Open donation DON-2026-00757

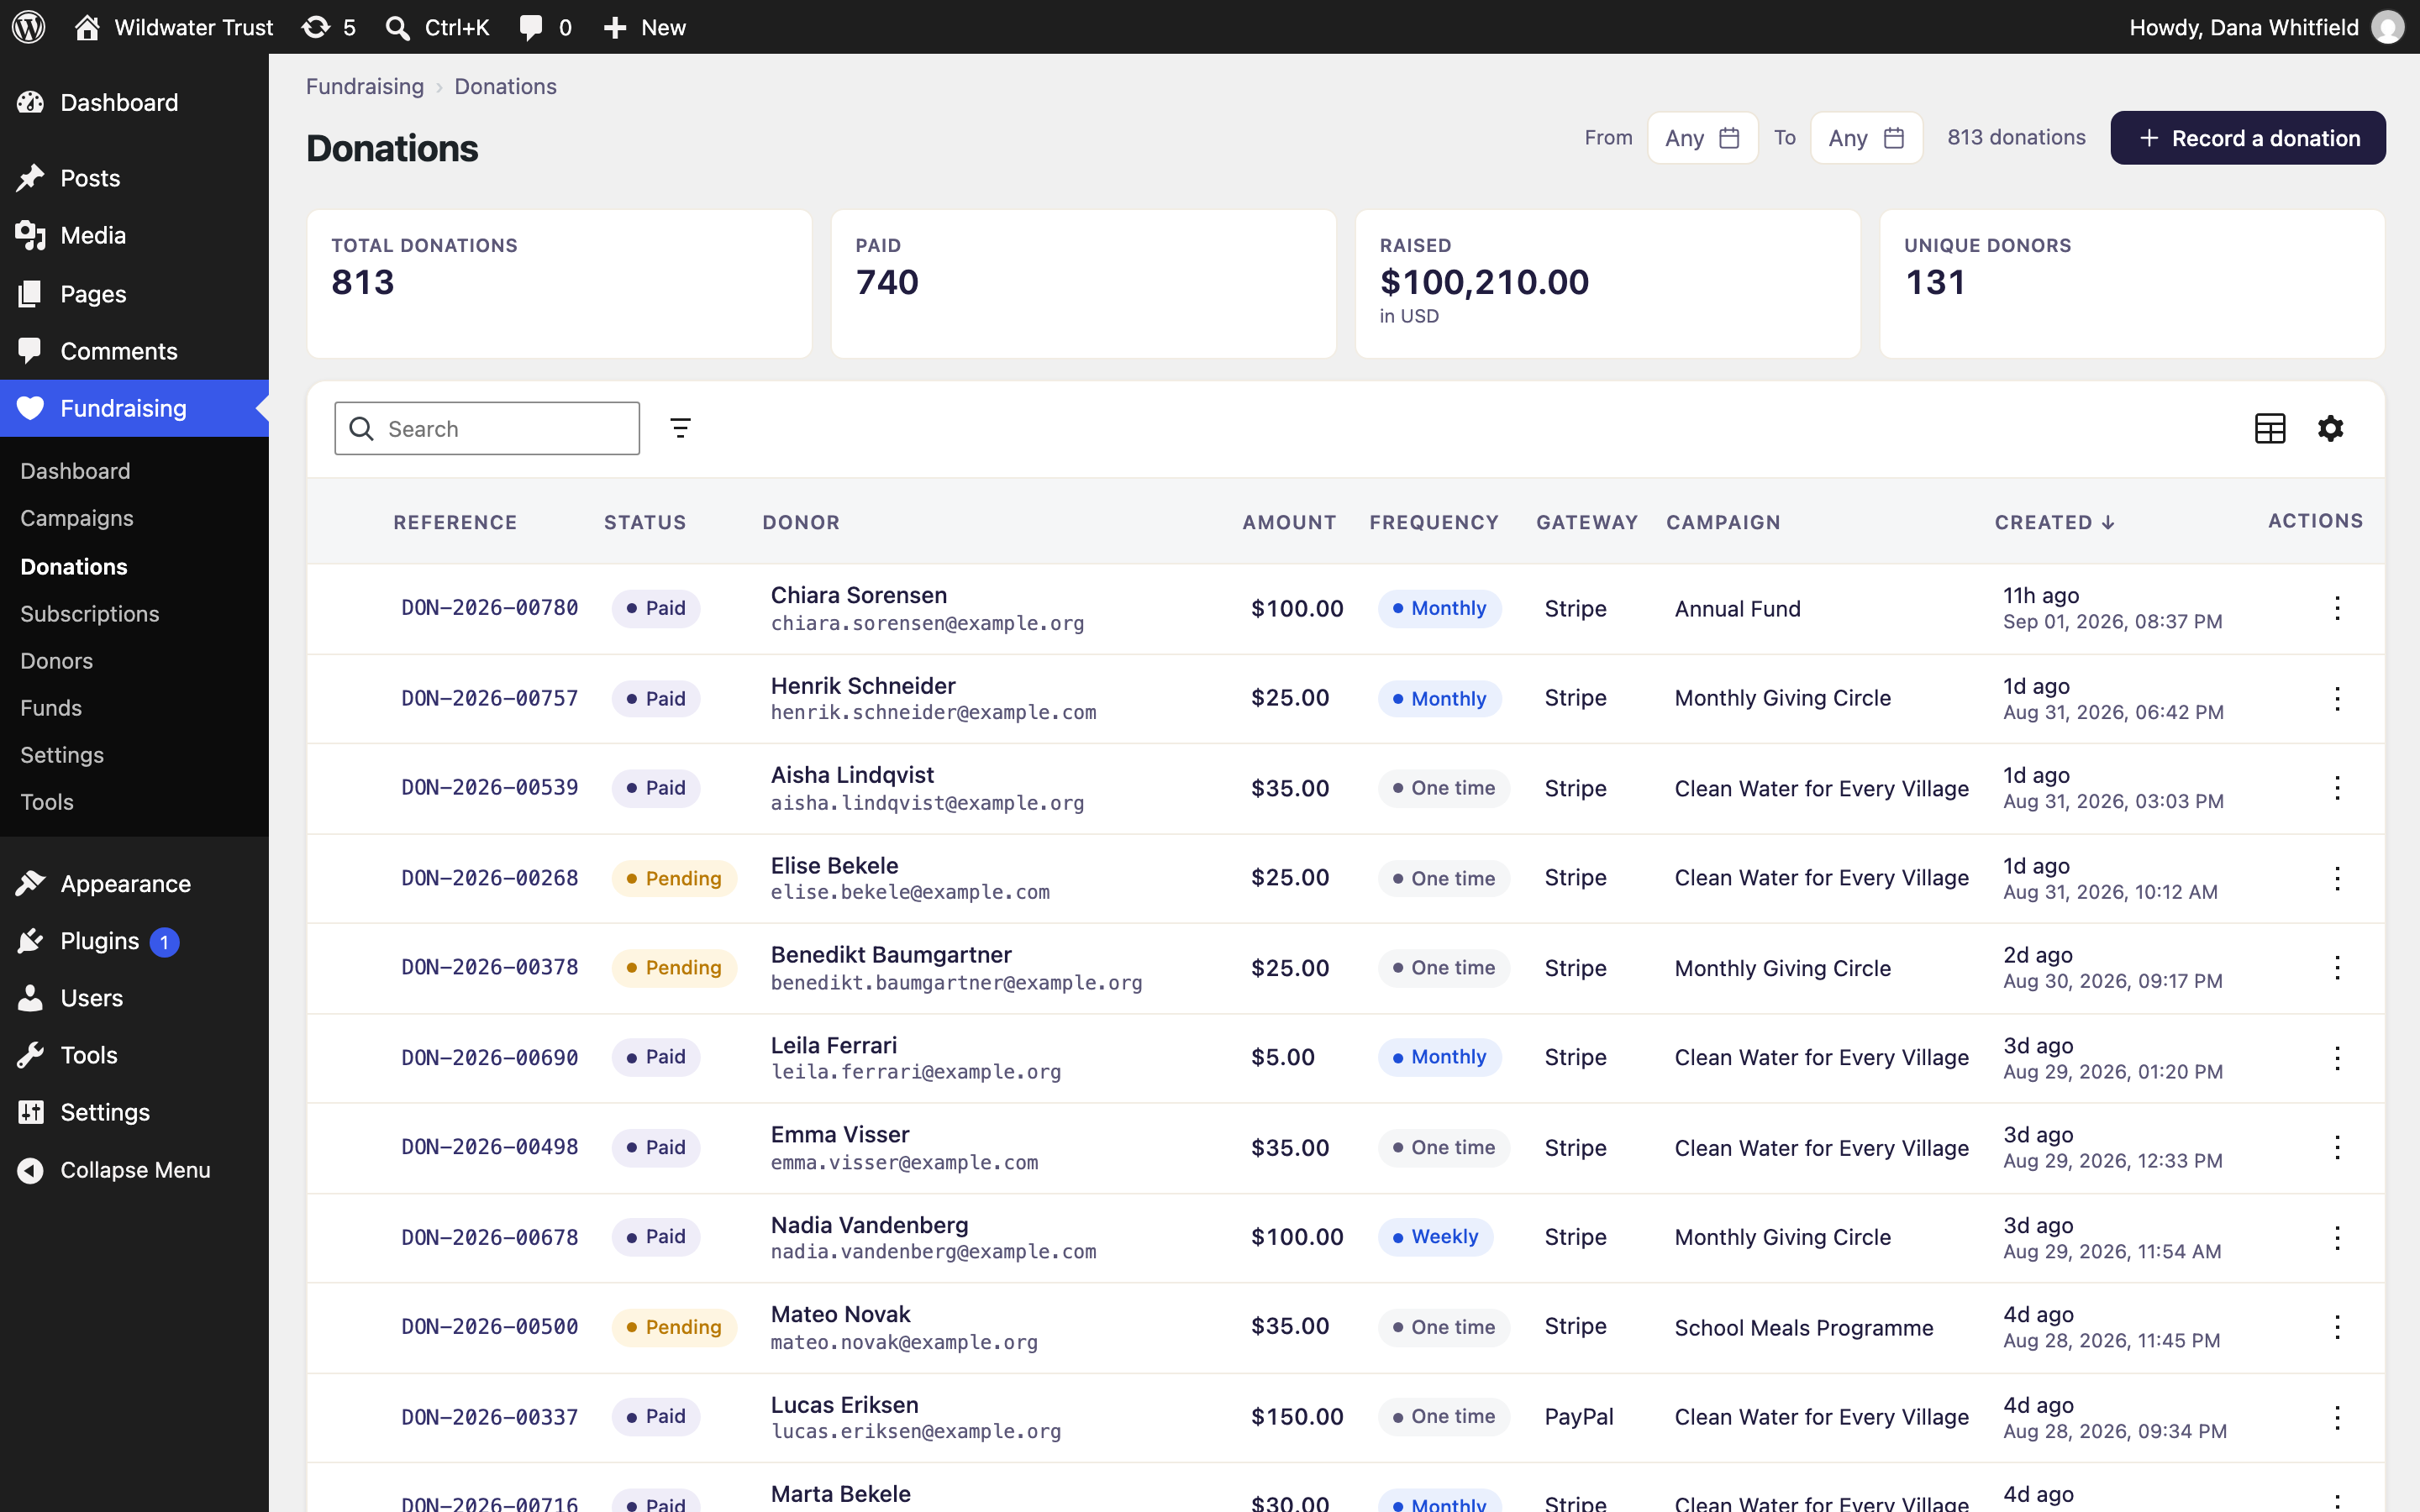[490, 698]
